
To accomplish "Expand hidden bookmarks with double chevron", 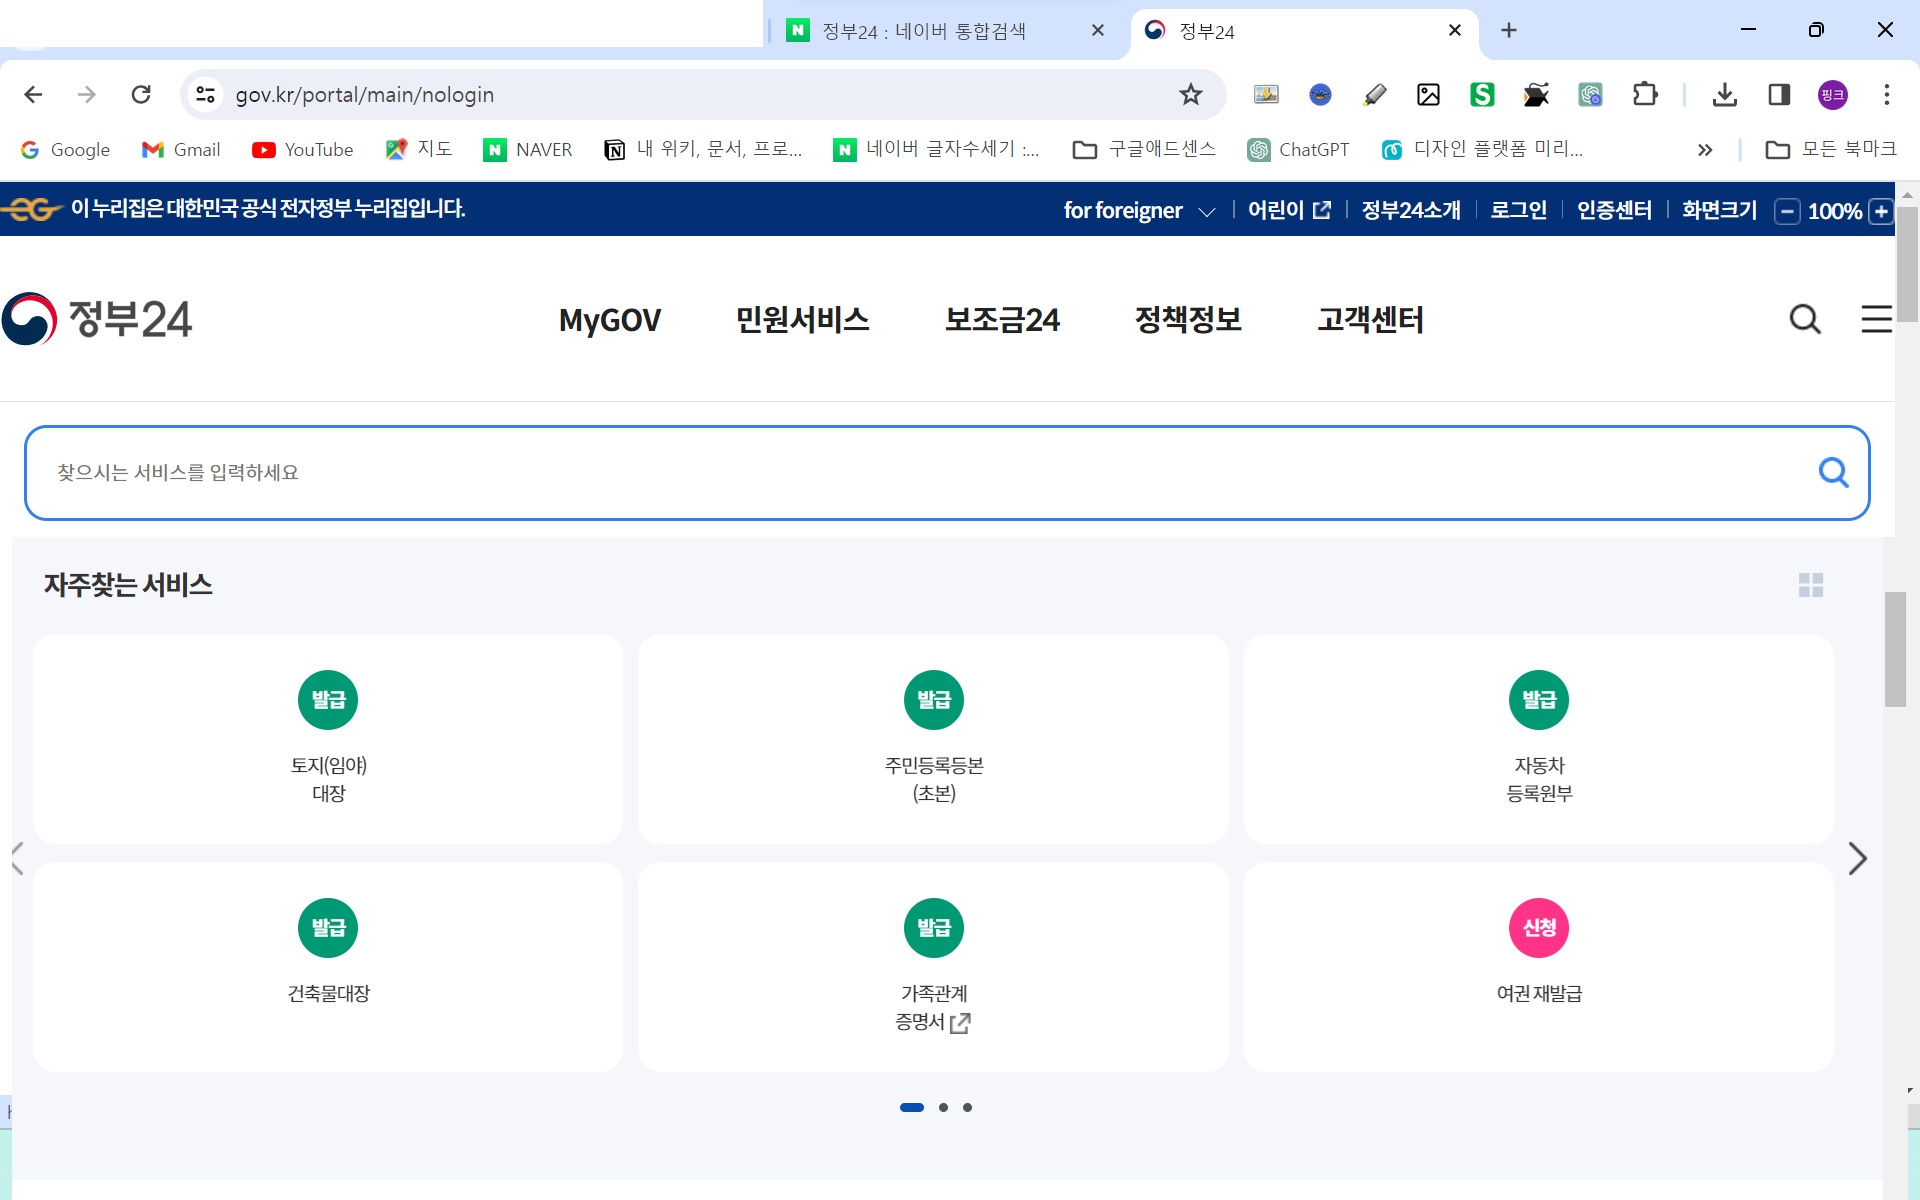I will tap(1705, 150).
